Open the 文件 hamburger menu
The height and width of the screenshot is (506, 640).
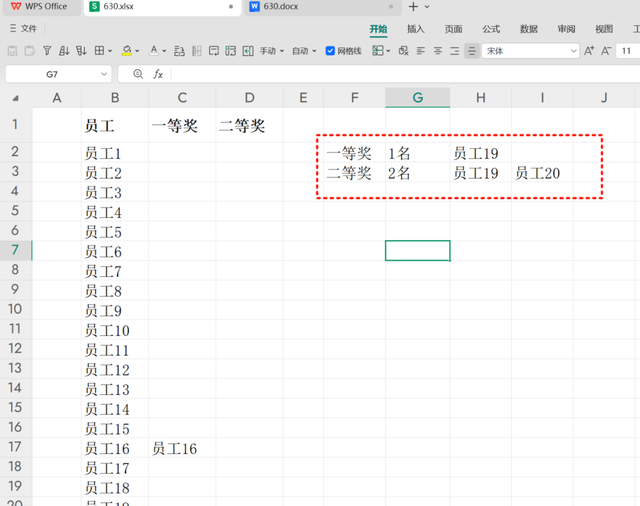coord(23,28)
